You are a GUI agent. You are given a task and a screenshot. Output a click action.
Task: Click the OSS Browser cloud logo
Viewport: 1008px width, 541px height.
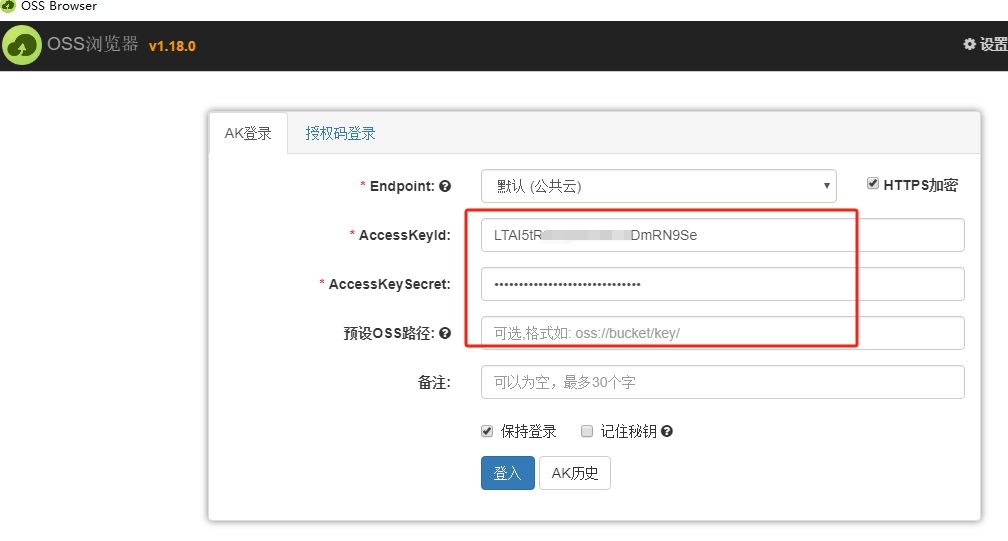coord(22,45)
